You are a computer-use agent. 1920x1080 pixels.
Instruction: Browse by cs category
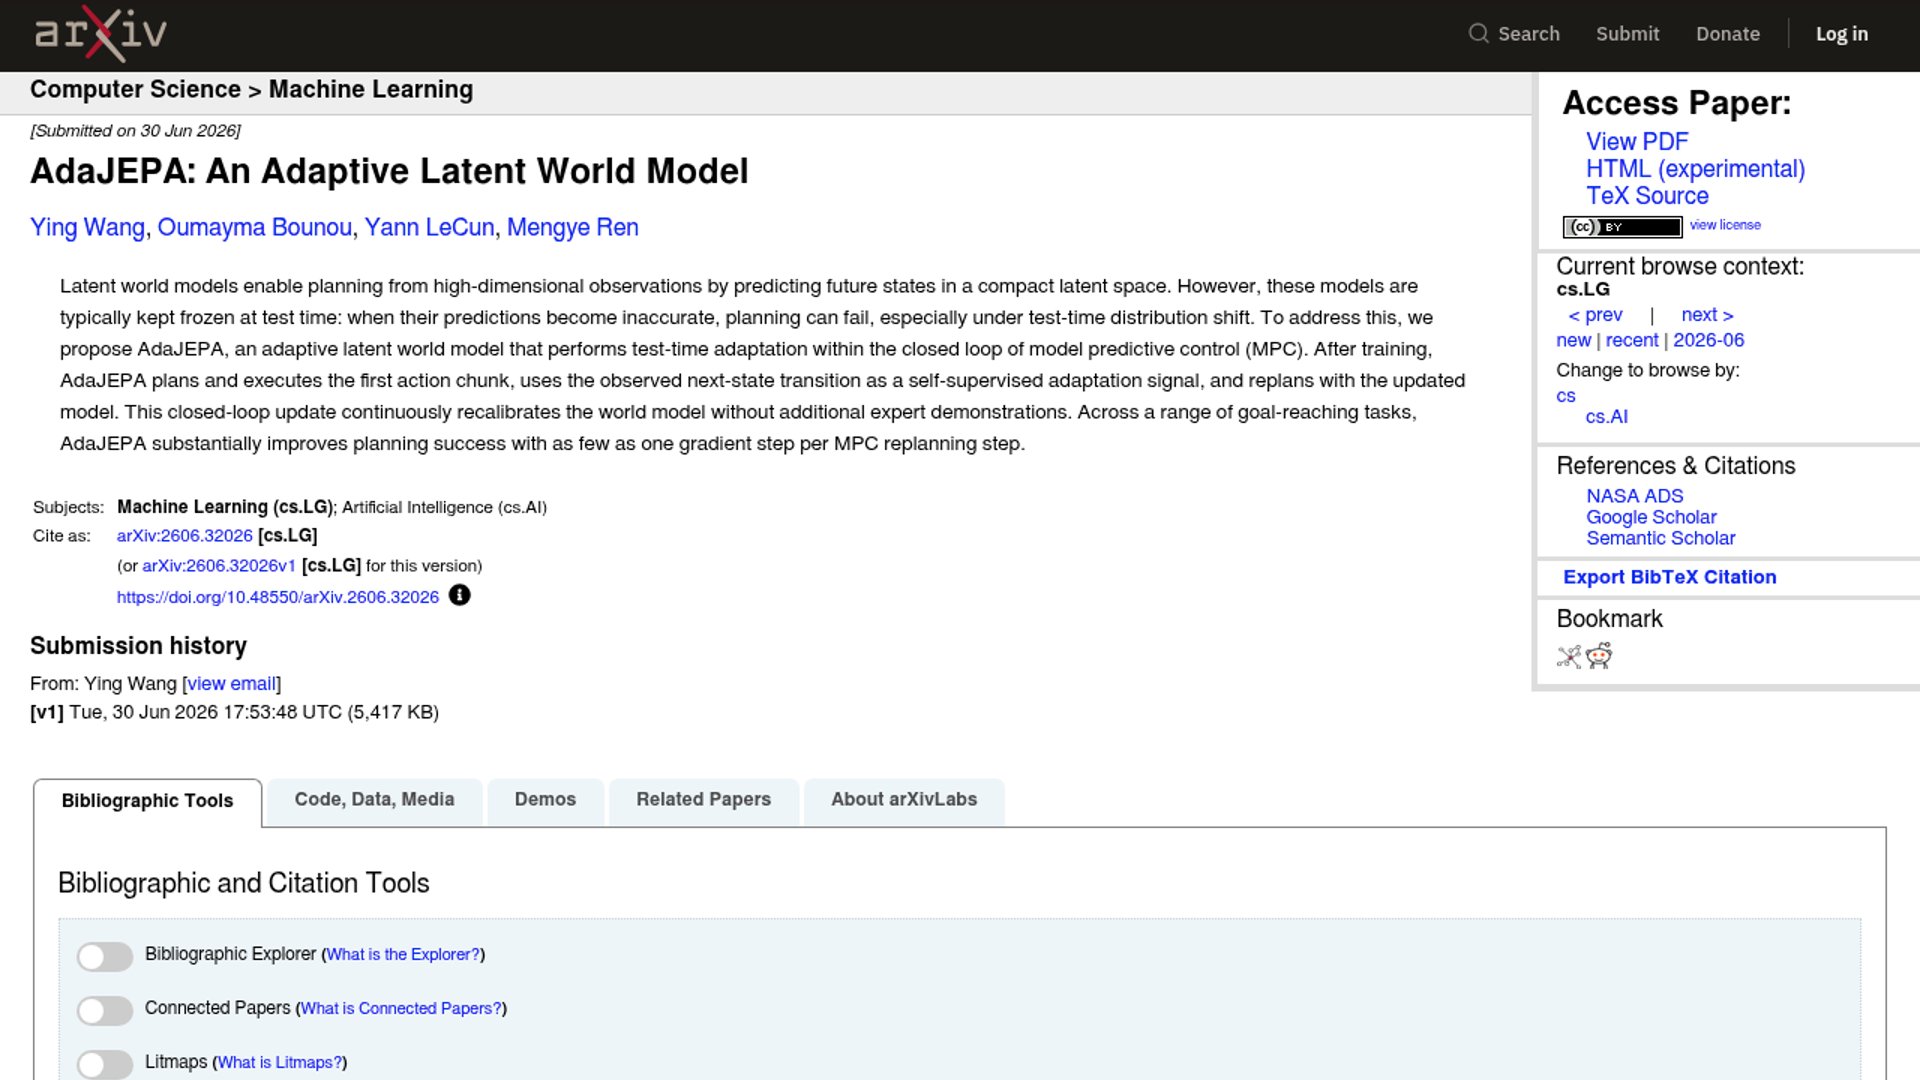click(x=1566, y=396)
